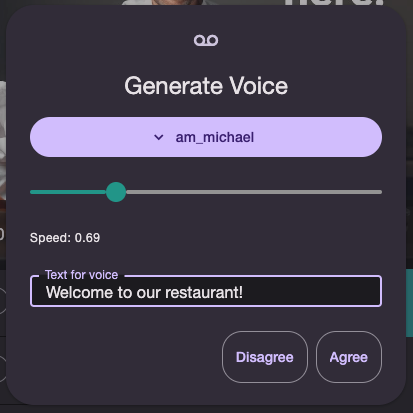This screenshot has width=413, height=413.
Task: Click the voicemail icon above Generate Voice
Action: (x=206, y=41)
